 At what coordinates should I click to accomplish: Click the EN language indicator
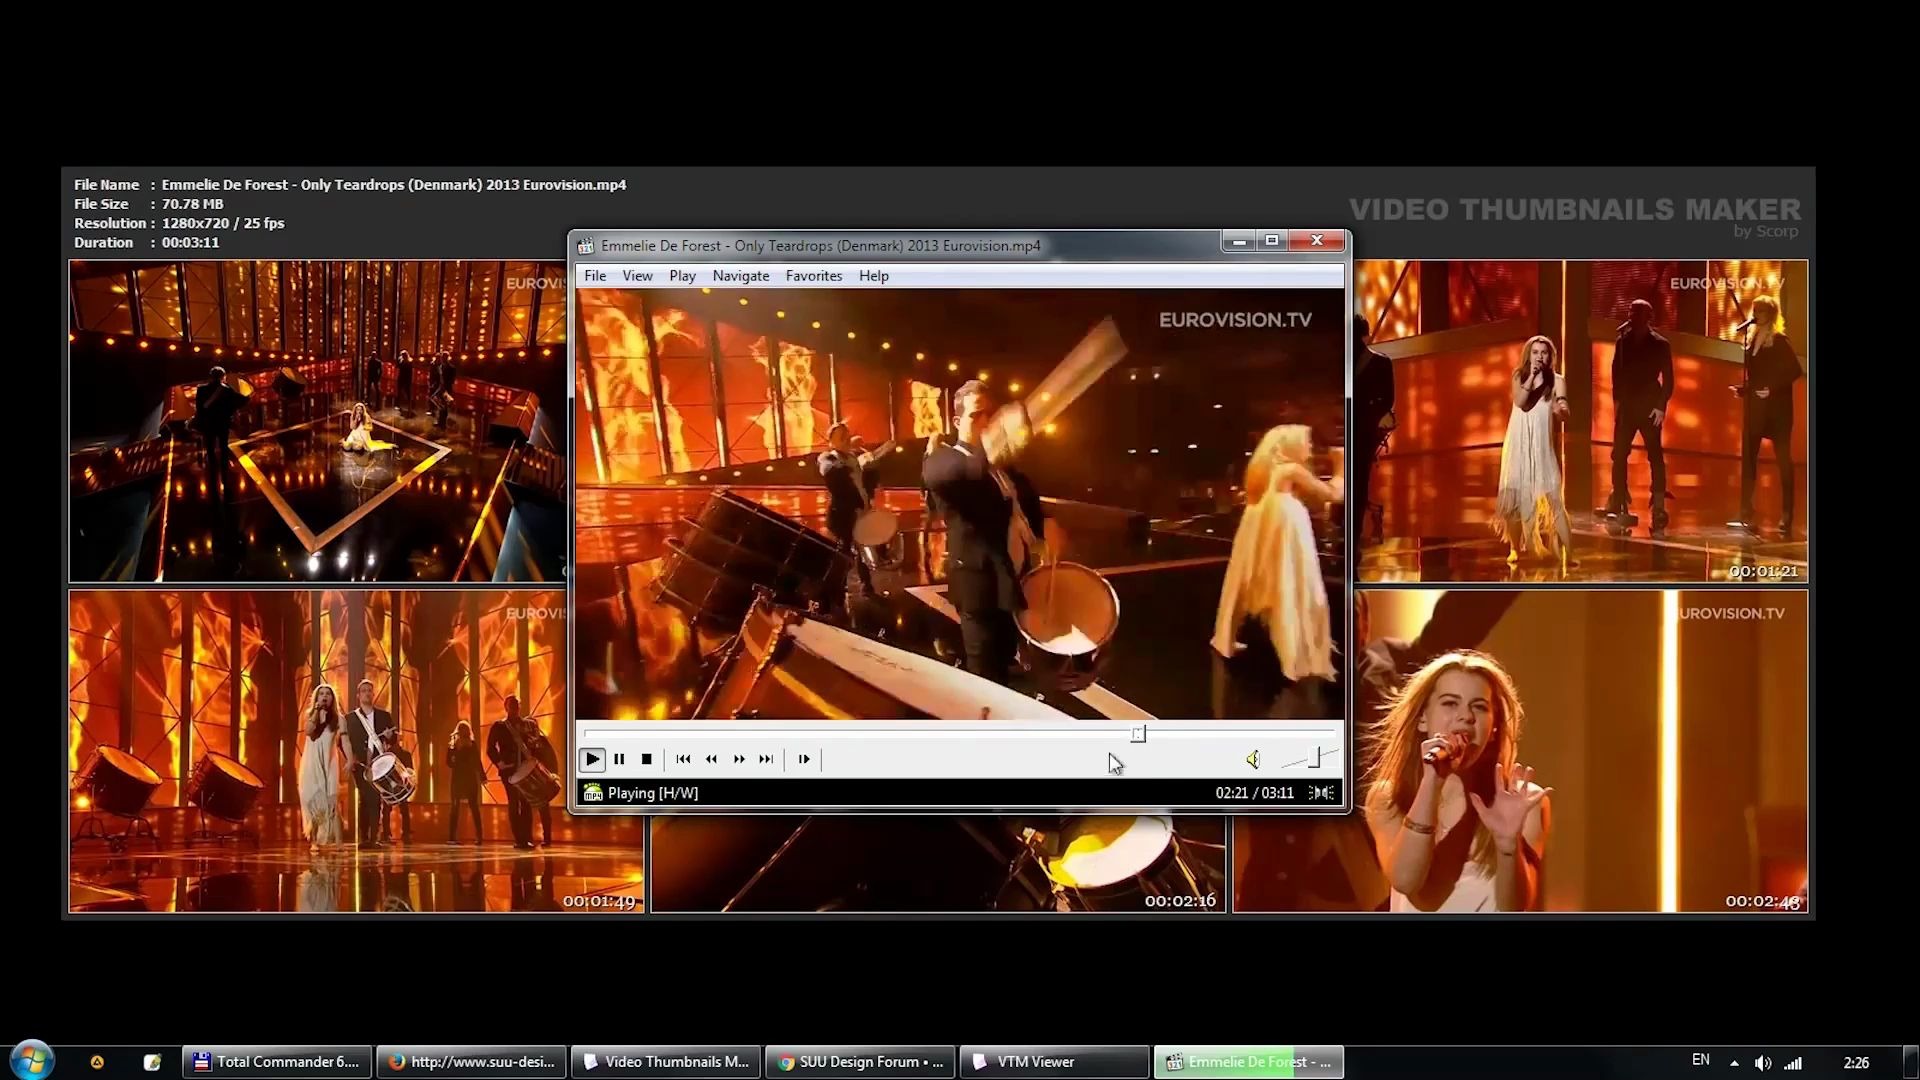[x=1700, y=1060]
